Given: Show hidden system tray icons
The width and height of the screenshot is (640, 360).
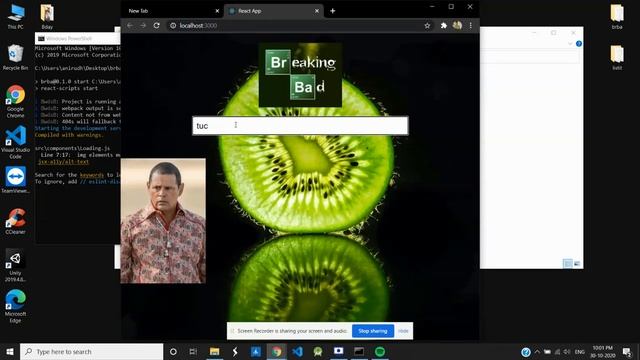Looking at the screenshot, I should pyautogui.click(x=537, y=351).
